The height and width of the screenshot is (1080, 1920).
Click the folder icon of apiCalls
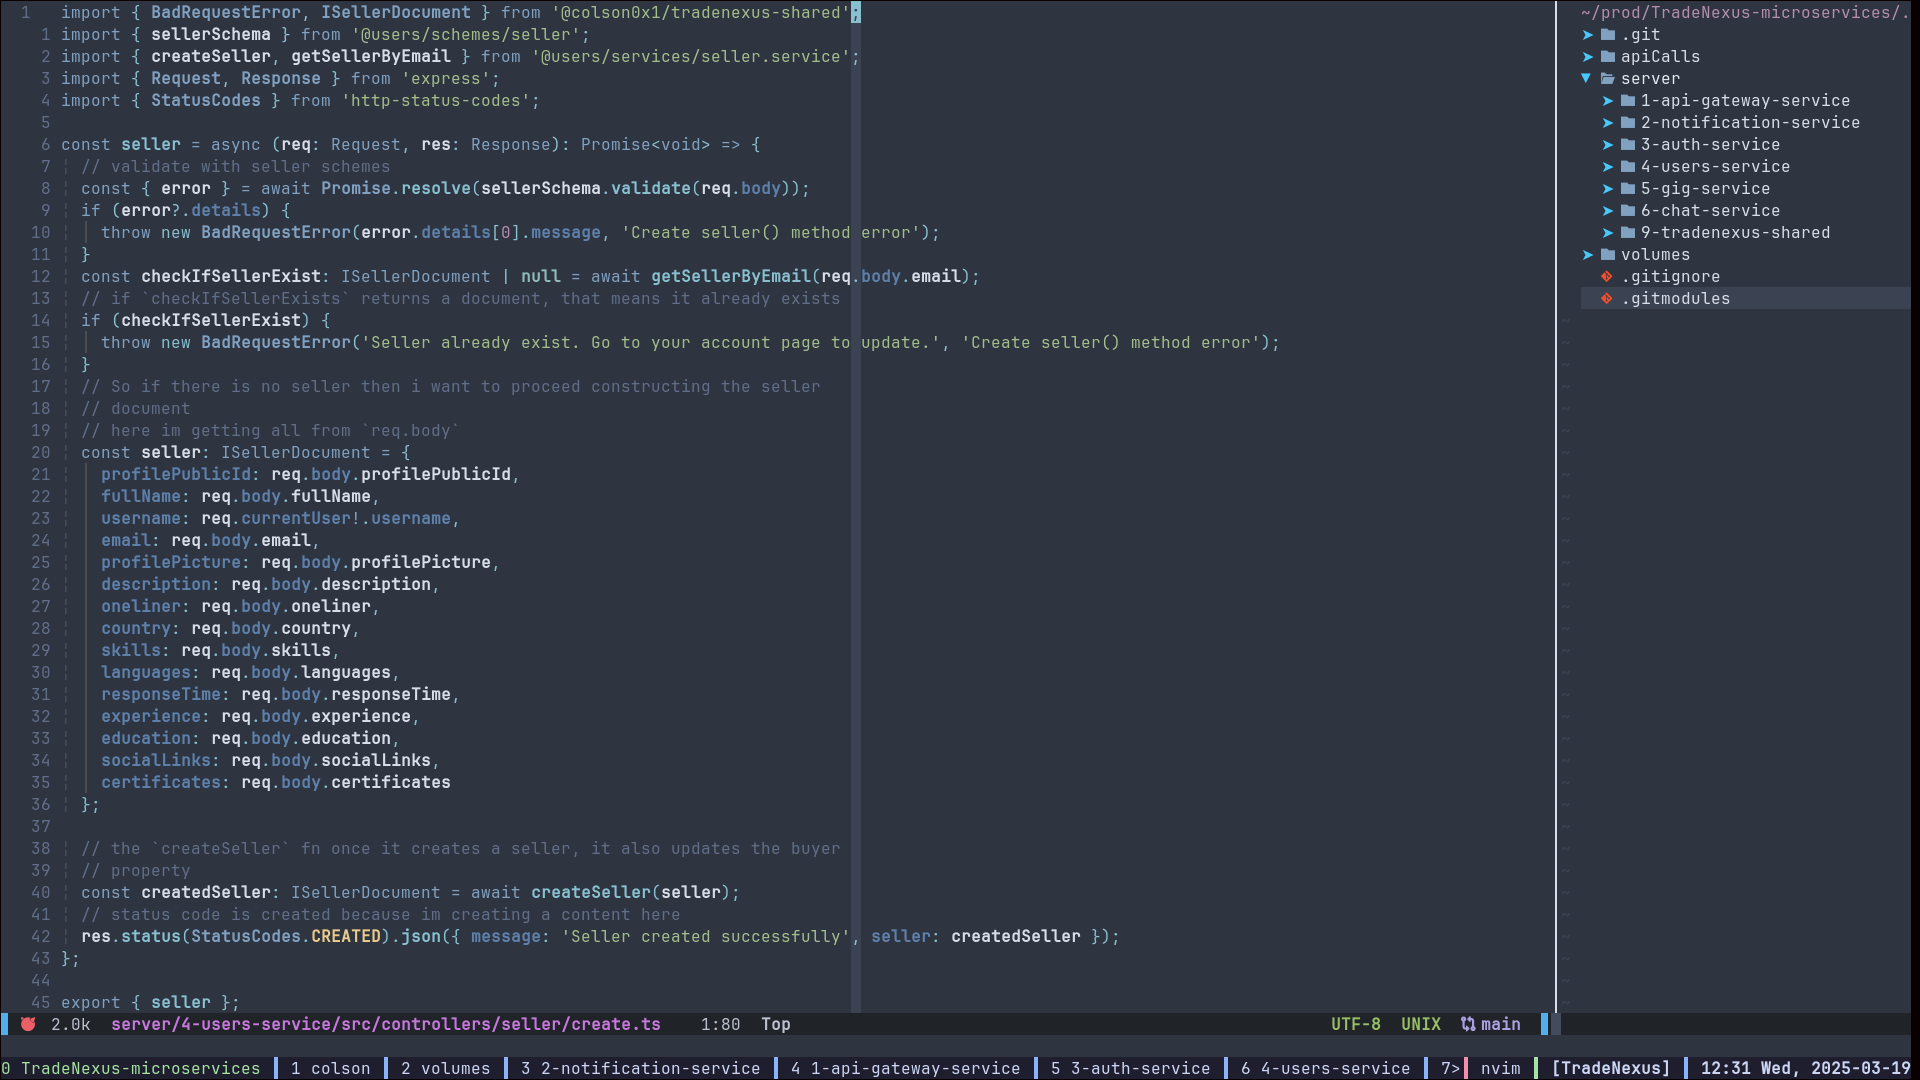[1608, 57]
